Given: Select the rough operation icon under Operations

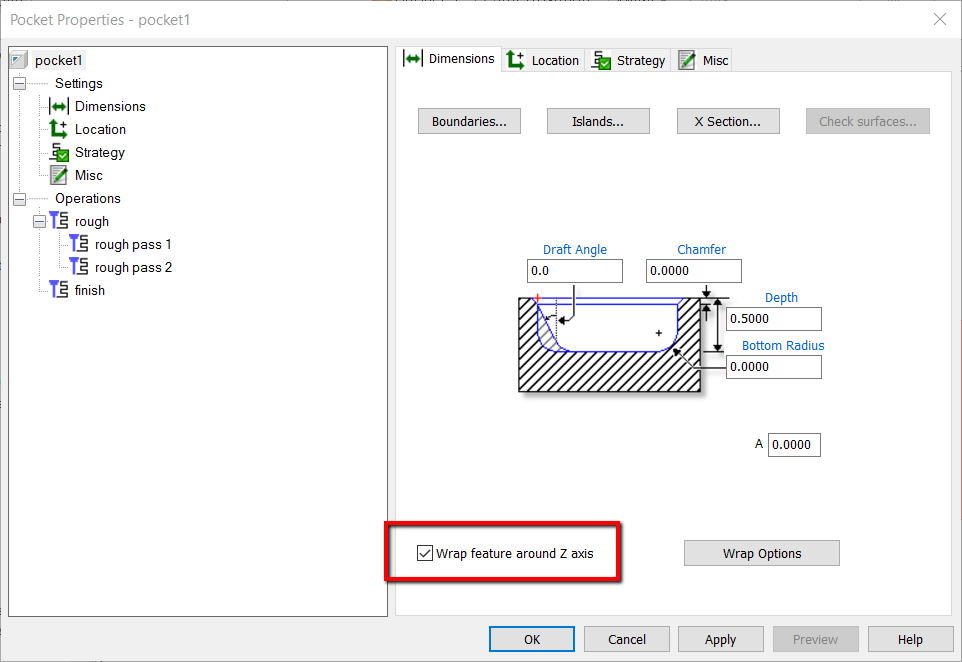Looking at the screenshot, I should pyautogui.click(x=58, y=221).
